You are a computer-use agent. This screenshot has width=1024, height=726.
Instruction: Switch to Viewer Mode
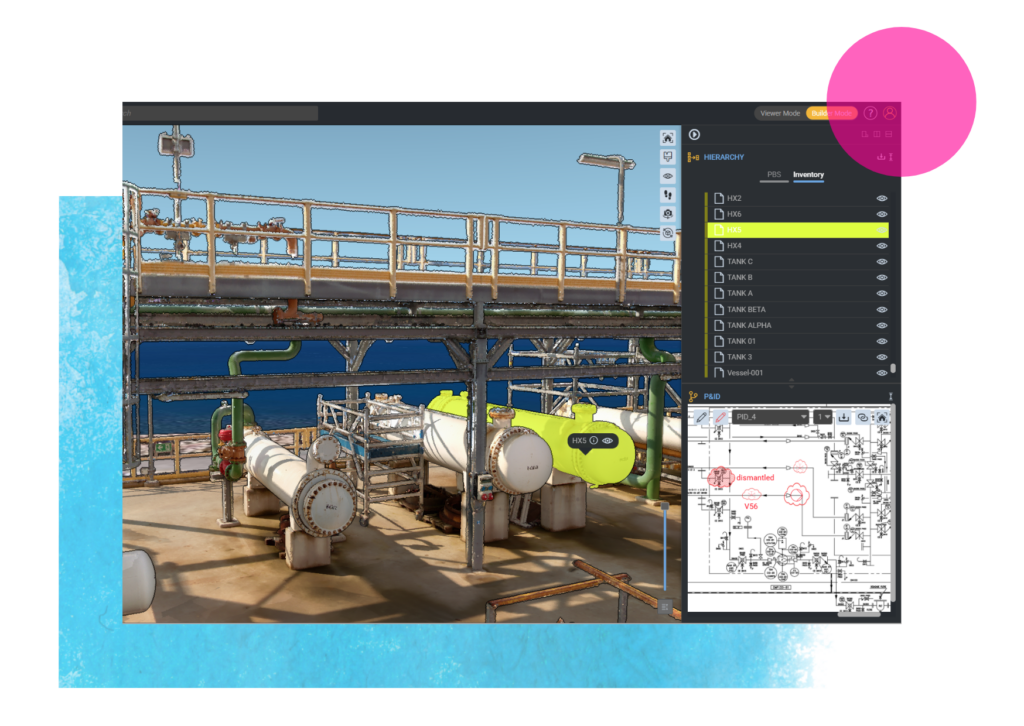click(780, 113)
